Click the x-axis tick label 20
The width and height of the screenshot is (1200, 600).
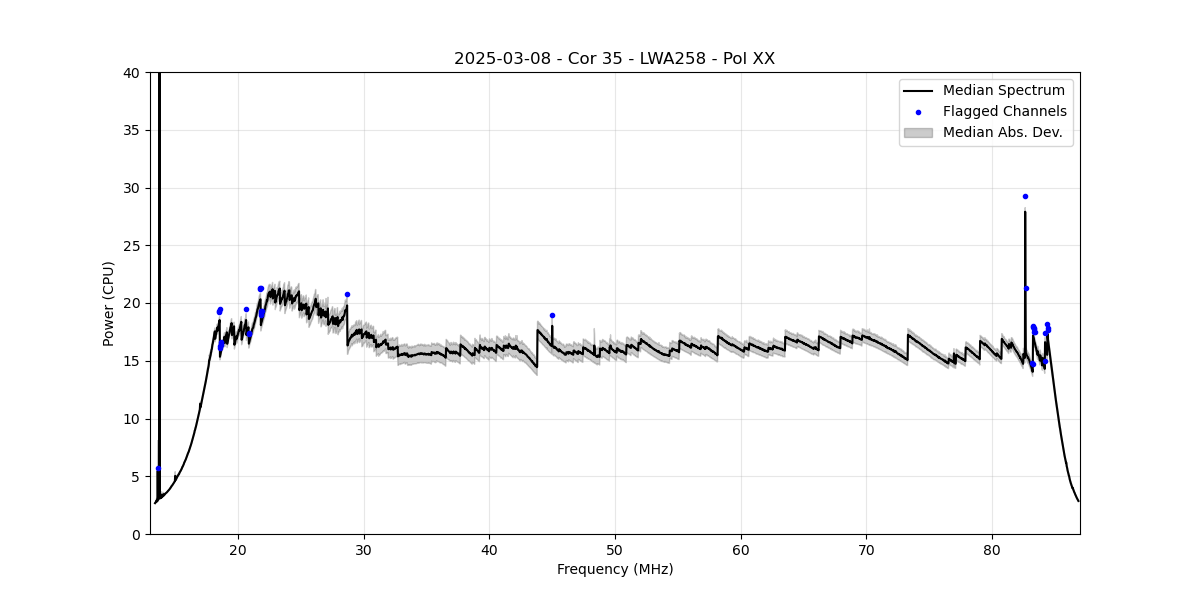point(238,550)
